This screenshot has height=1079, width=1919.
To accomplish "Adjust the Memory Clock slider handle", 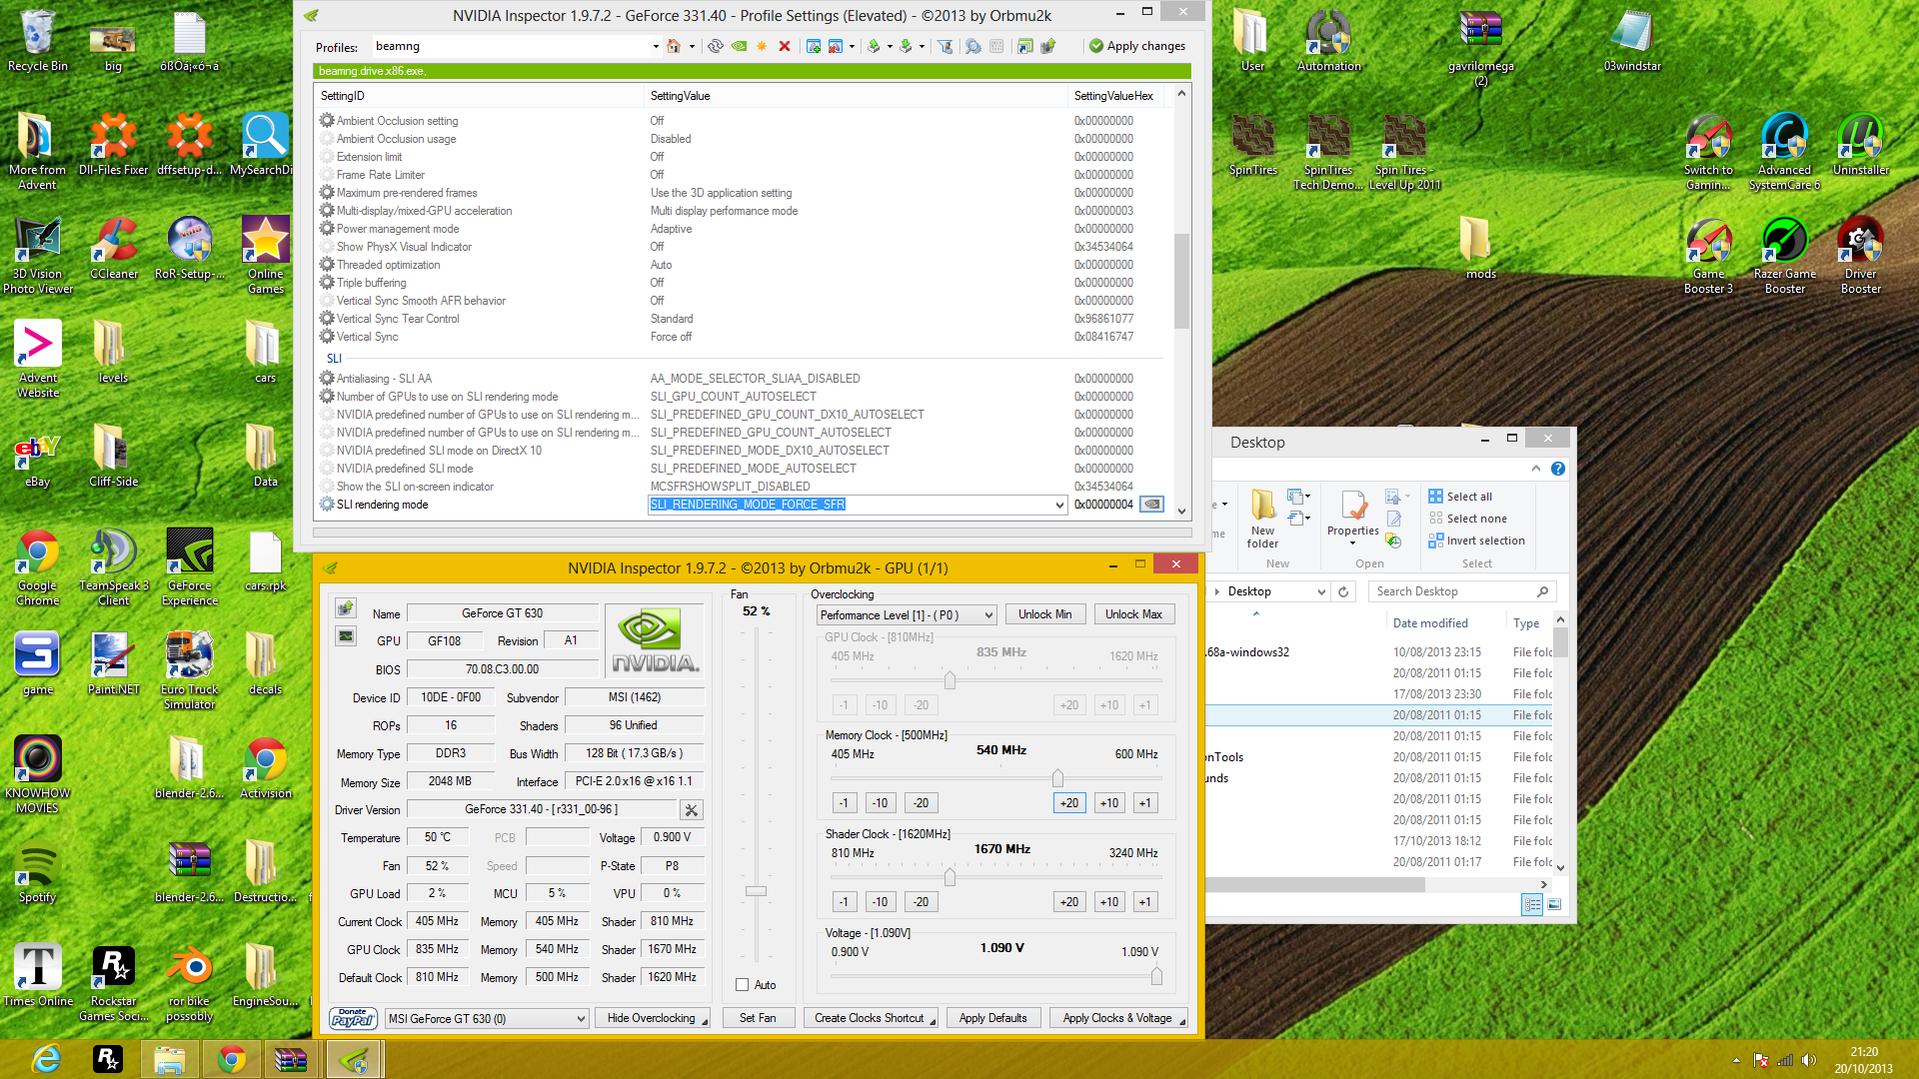I will coord(1057,778).
